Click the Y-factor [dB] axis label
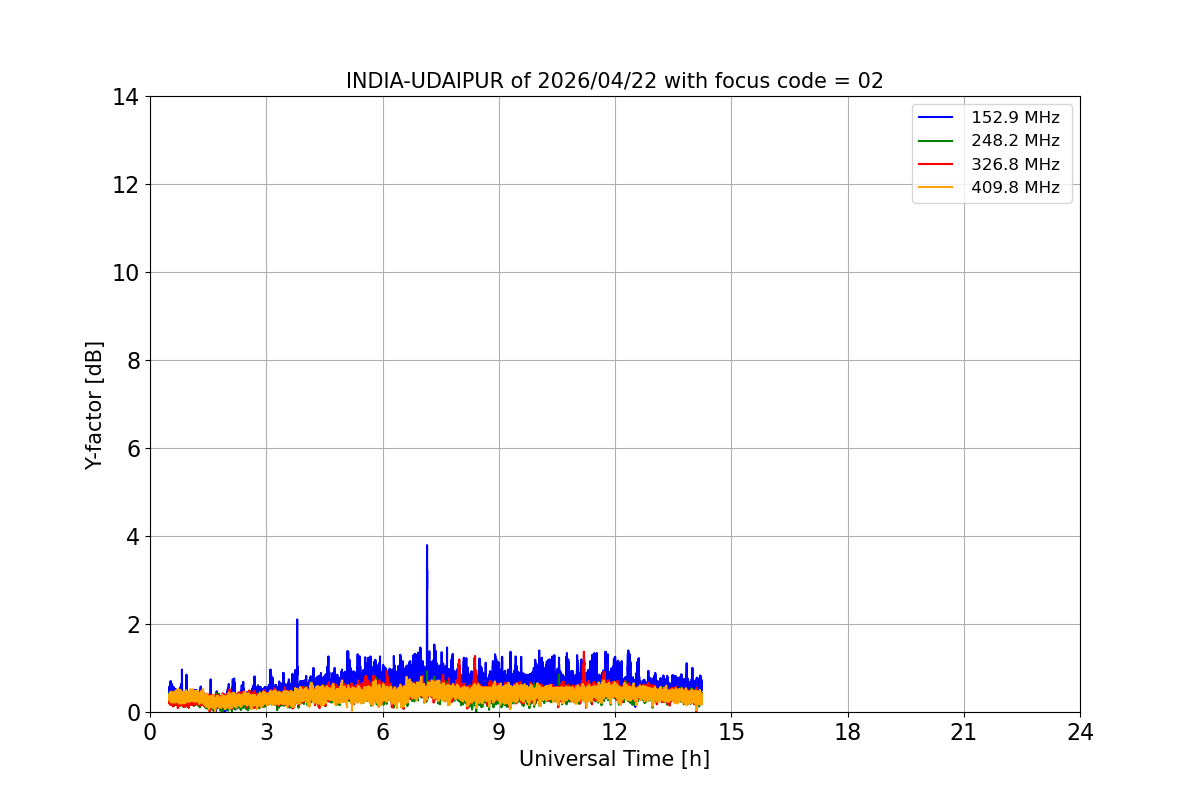 coord(94,405)
